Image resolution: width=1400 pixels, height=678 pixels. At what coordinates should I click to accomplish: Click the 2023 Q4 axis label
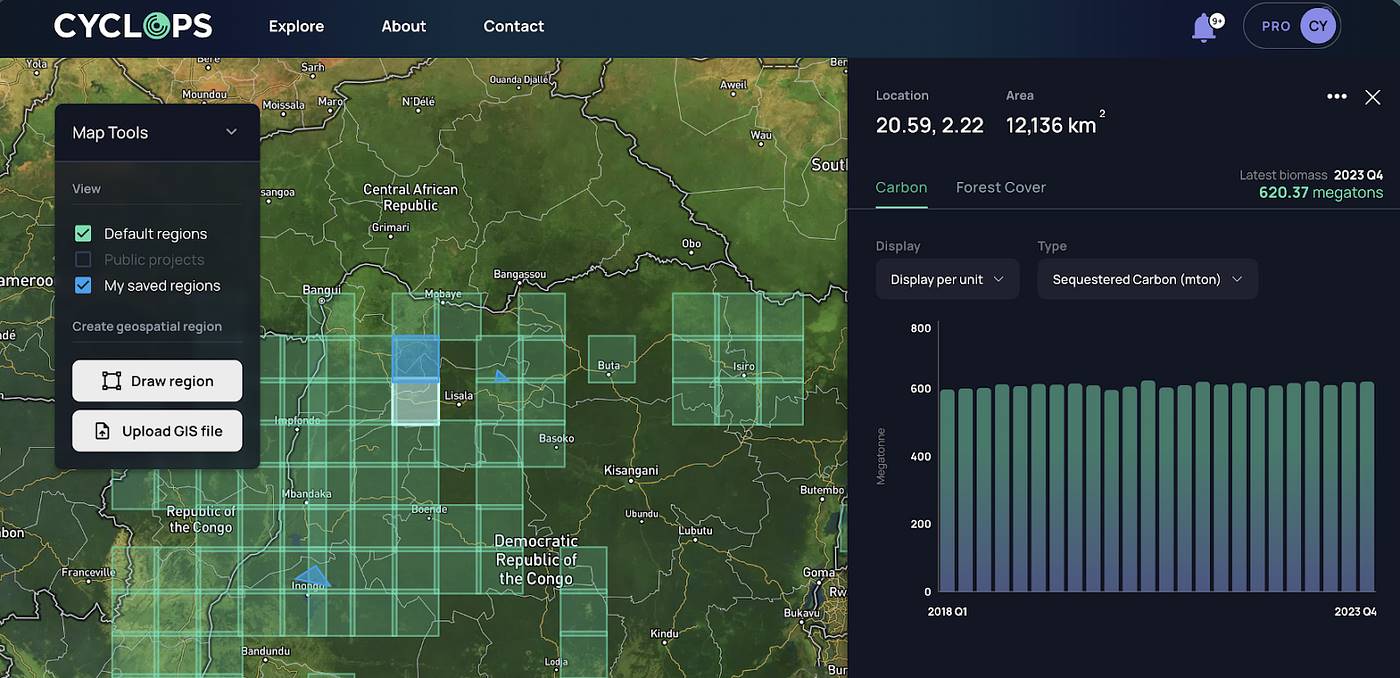pyautogui.click(x=1355, y=611)
